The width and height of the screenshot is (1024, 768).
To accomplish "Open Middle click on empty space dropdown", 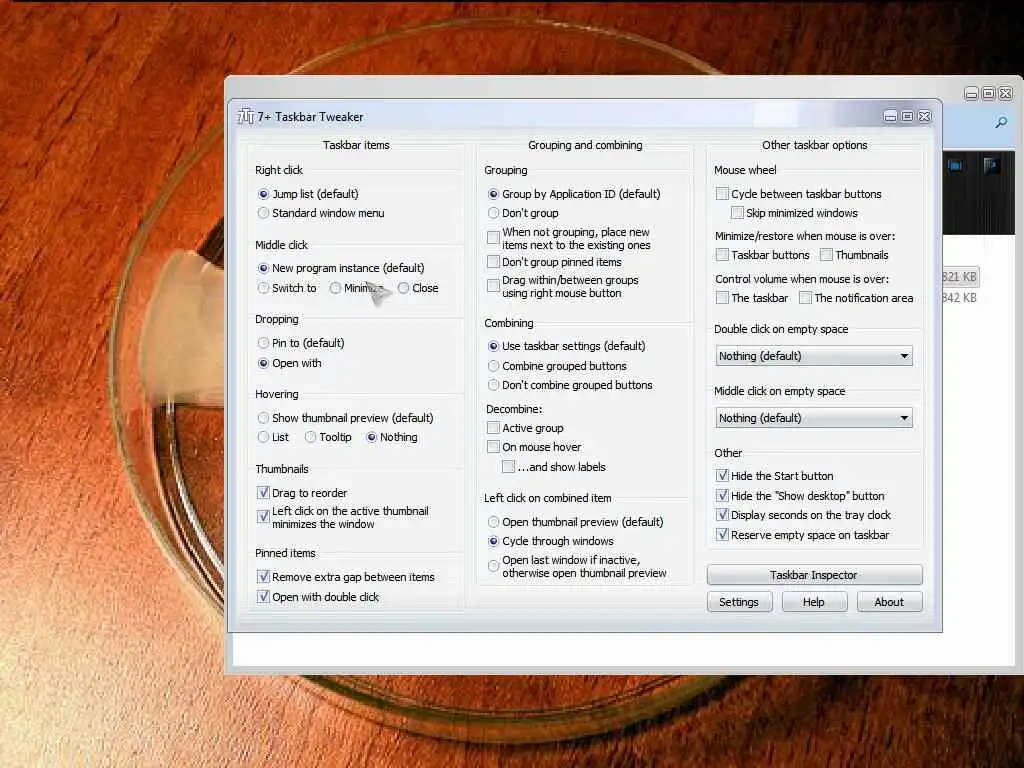I will 814,418.
